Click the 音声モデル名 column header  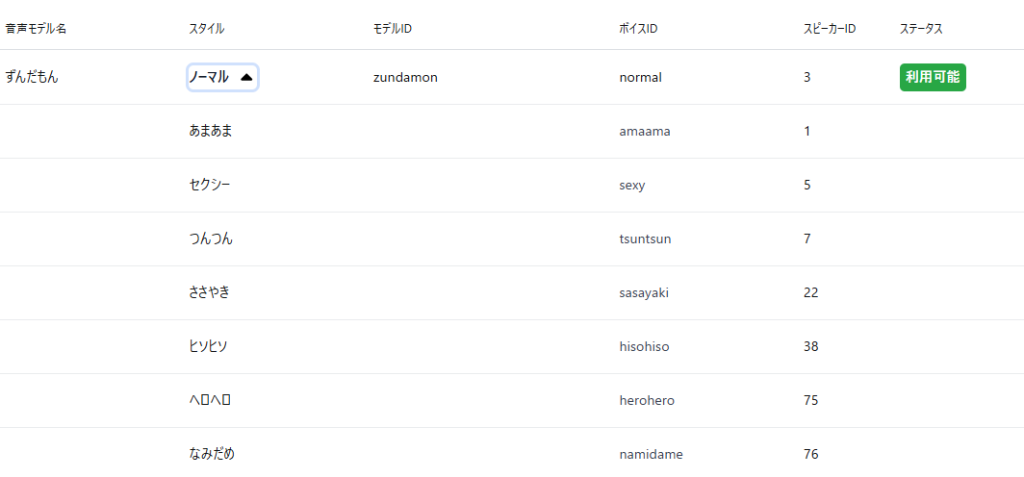click(36, 29)
